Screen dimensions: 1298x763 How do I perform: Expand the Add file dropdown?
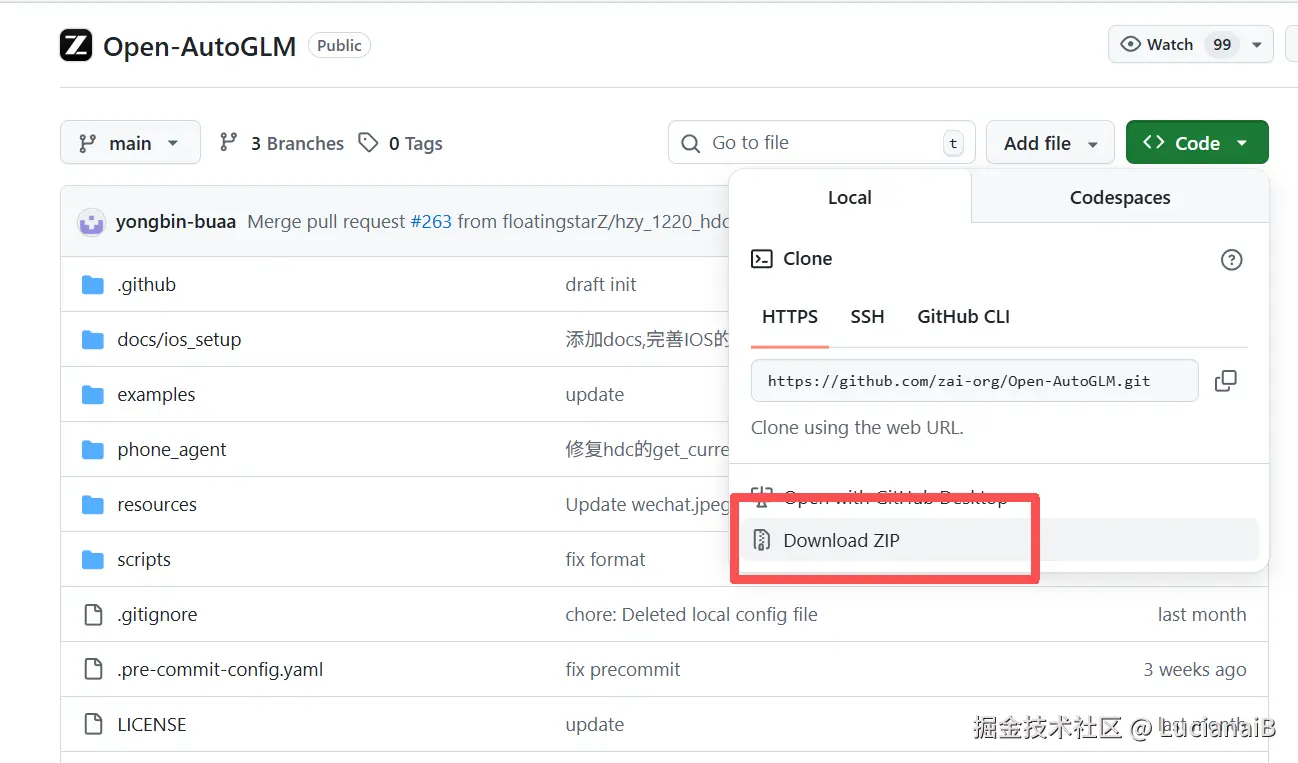[x=1050, y=143]
